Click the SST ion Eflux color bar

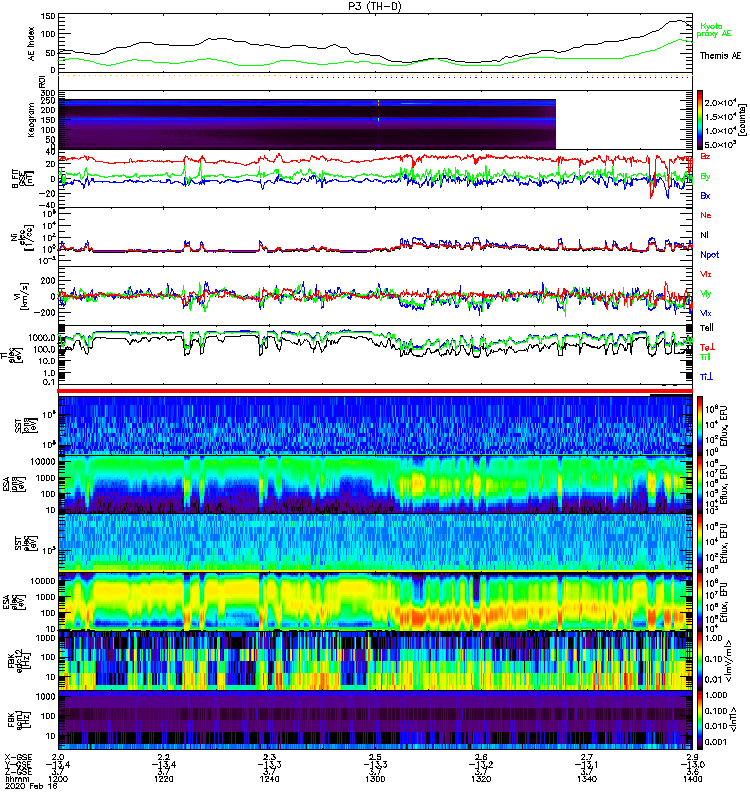click(700, 424)
